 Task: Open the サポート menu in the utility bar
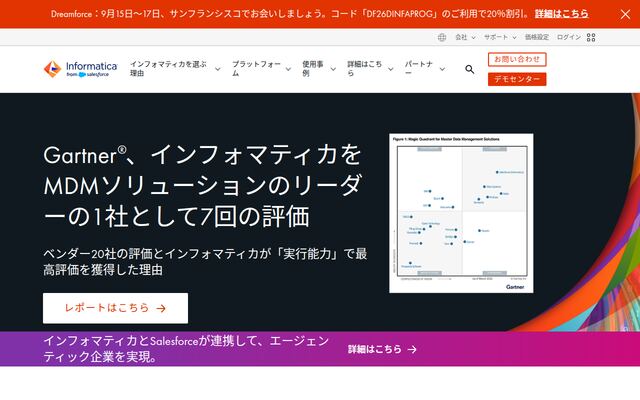coord(496,37)
